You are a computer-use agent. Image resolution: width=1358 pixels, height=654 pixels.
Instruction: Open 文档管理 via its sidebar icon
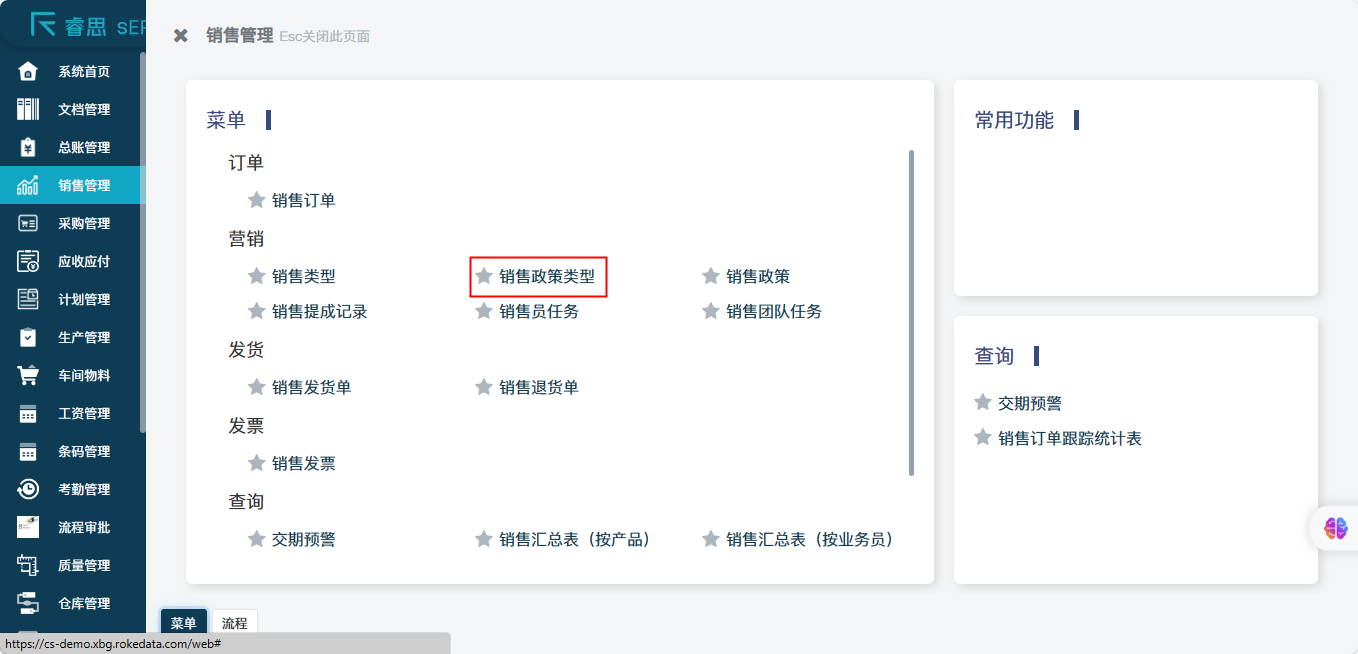tap(28, 109)
